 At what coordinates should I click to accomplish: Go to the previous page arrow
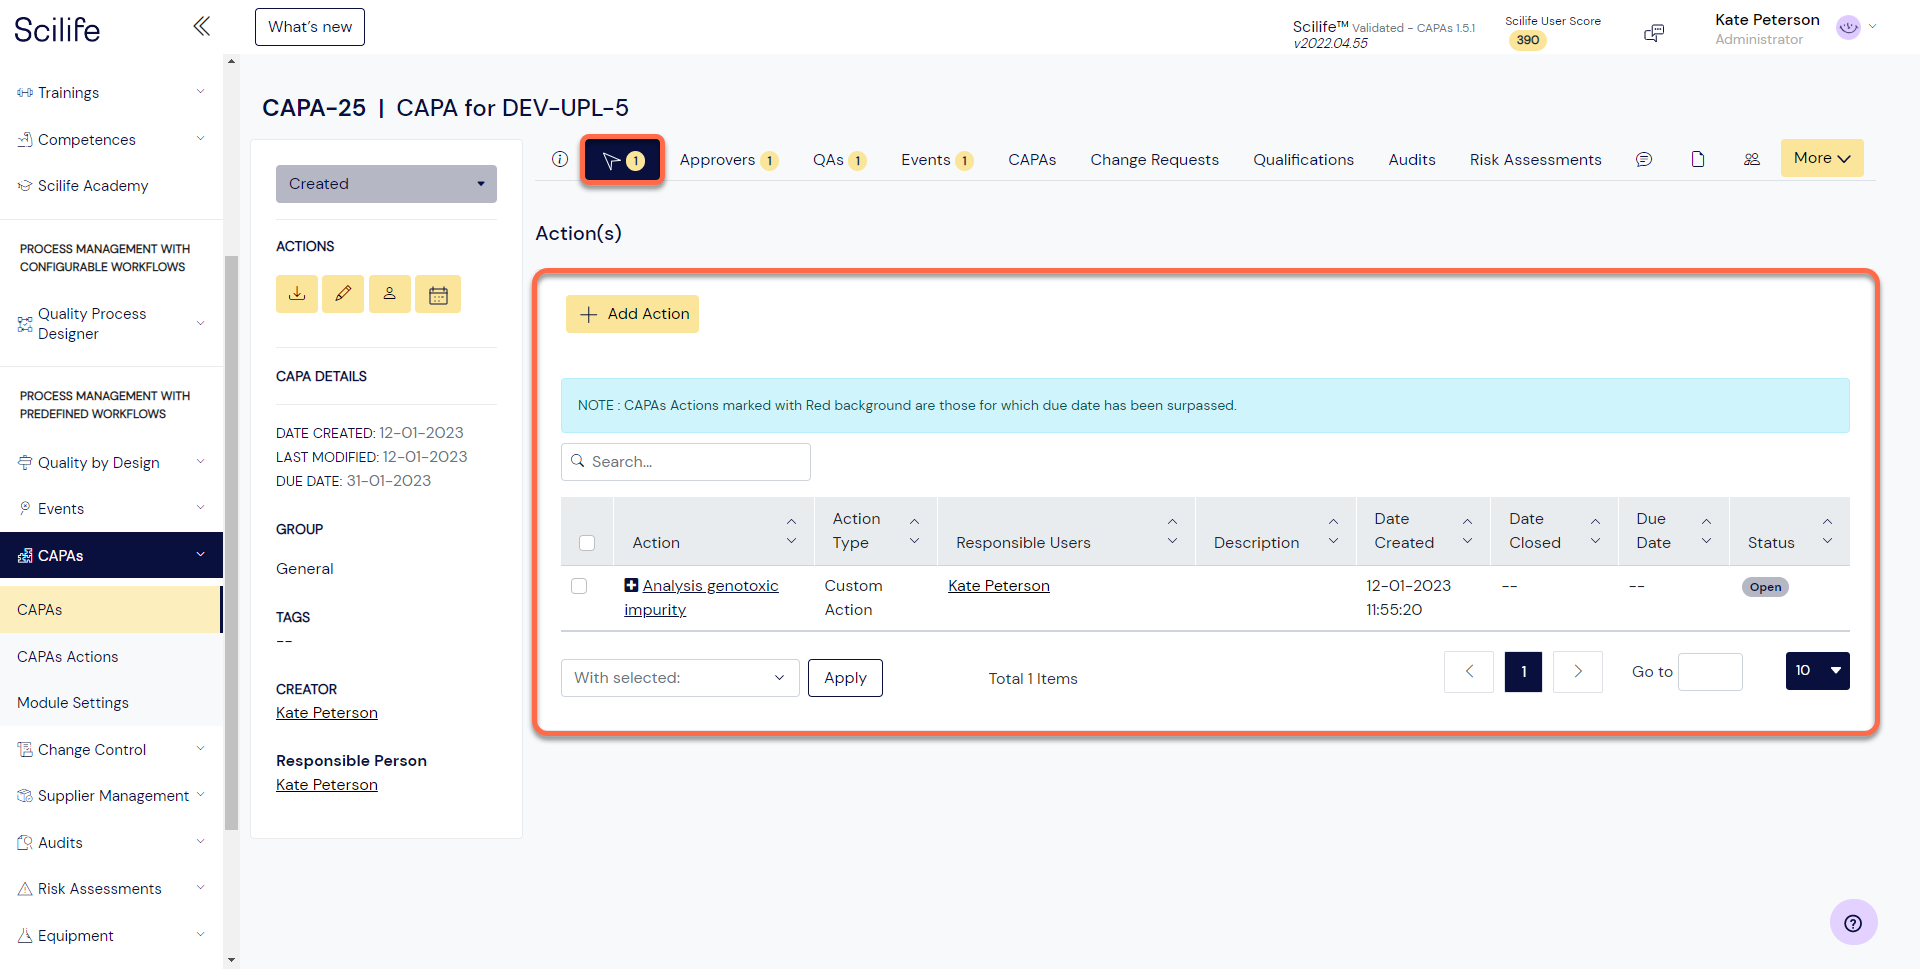[x=1469, y=672]
